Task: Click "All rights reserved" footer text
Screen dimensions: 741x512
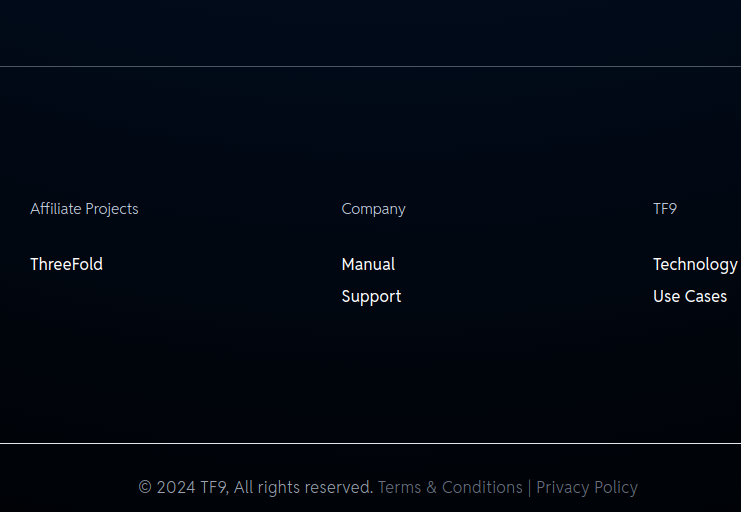Action: (304, 487)
